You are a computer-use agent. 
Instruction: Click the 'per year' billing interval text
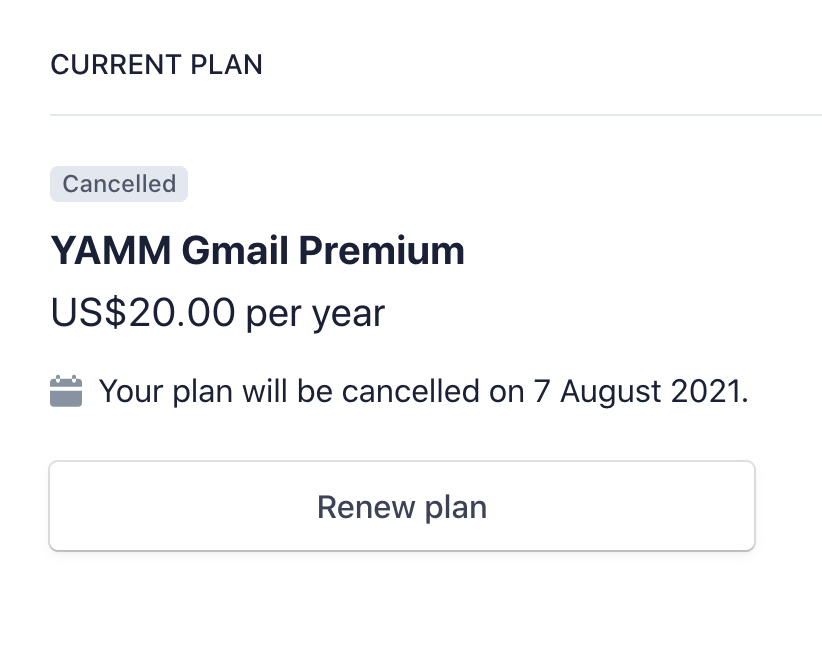[x=315, y=316]
